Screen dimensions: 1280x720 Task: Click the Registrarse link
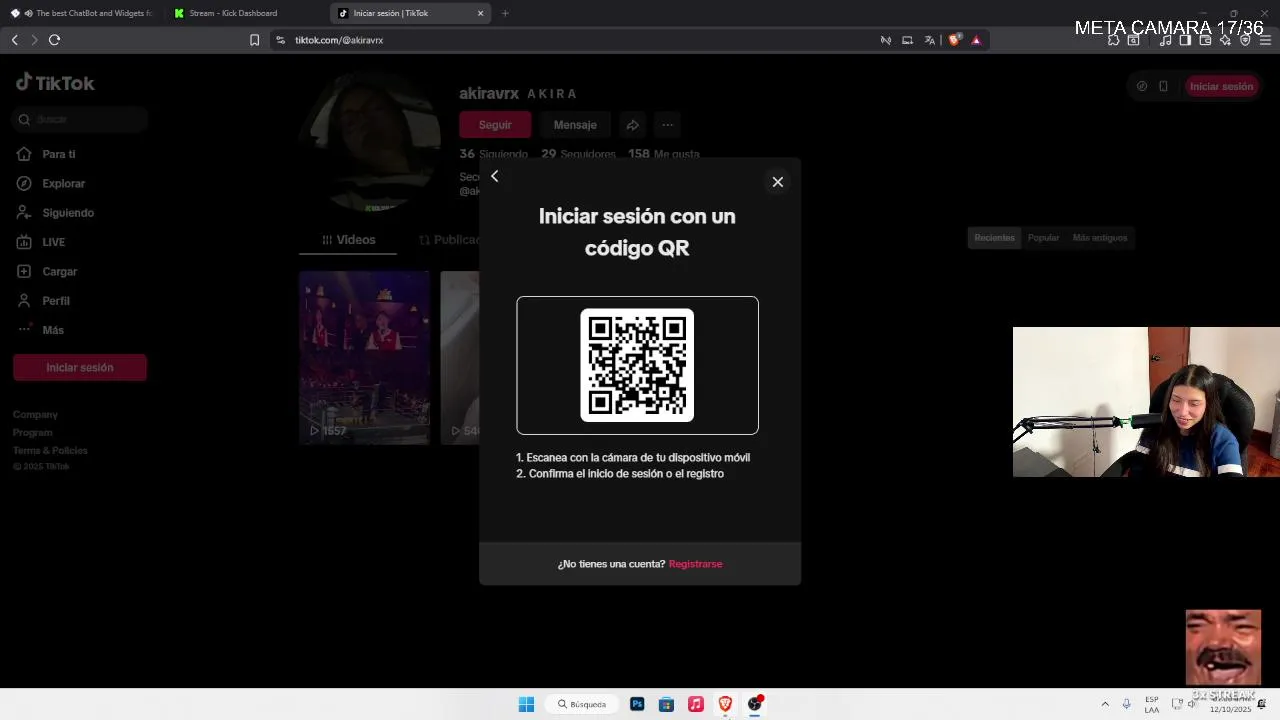(695, 564)
